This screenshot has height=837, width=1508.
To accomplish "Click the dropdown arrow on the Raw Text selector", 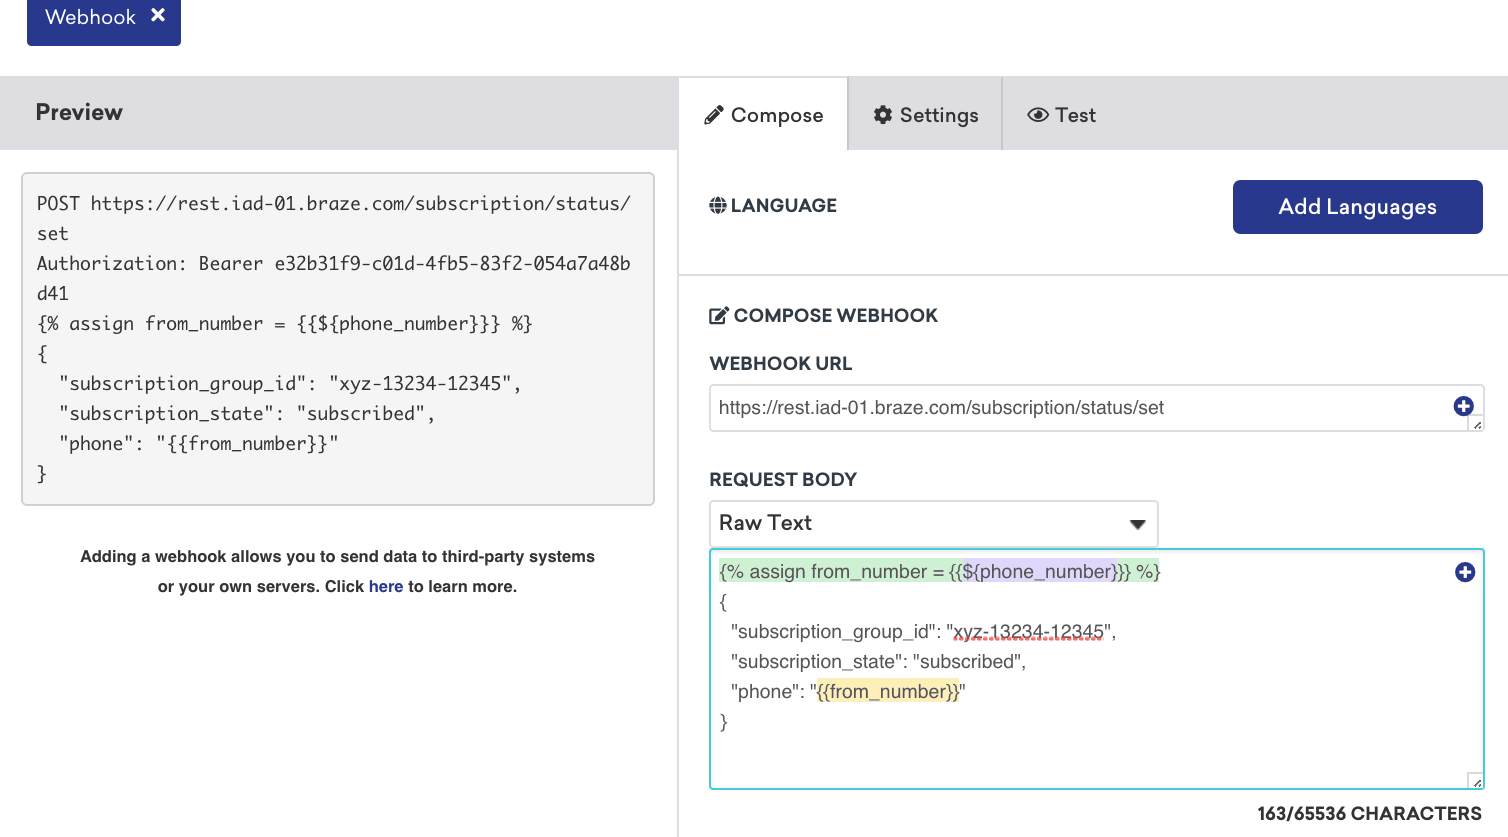I will tap(1137, 523).
